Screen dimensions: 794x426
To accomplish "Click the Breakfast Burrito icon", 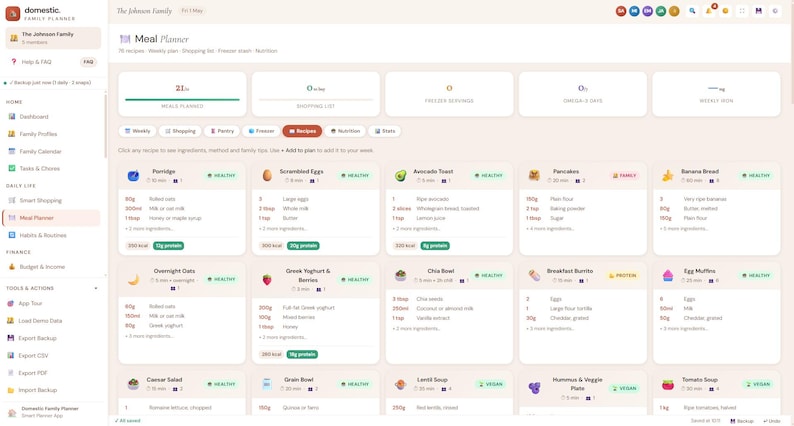I will pos(534,276).
